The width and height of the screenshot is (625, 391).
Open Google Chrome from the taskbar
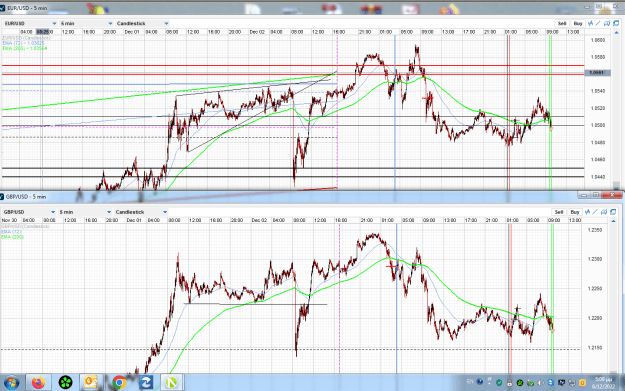coord(119,383)
